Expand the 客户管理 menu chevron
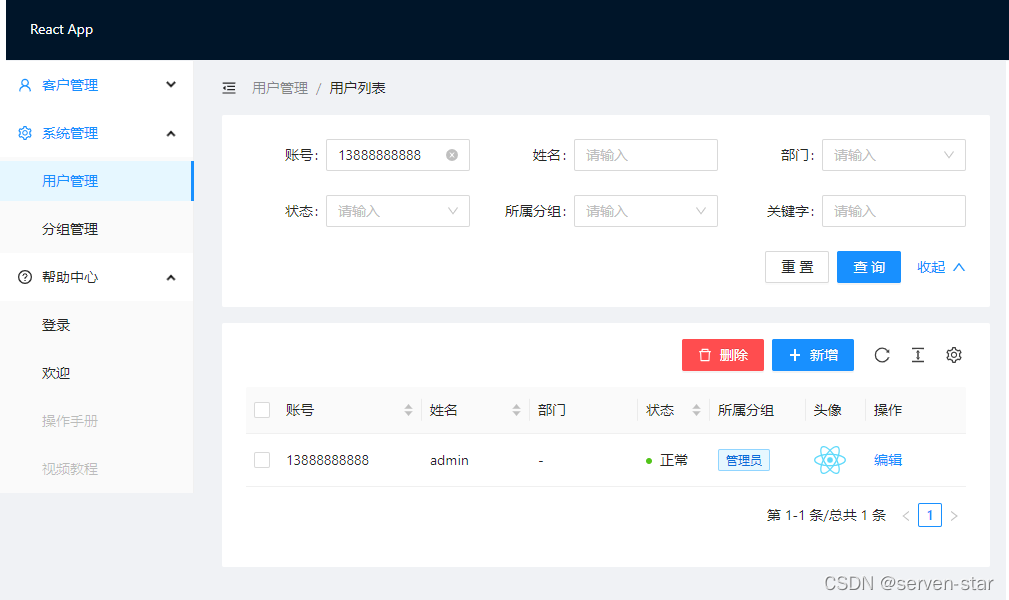 click(x=171, y=84)
